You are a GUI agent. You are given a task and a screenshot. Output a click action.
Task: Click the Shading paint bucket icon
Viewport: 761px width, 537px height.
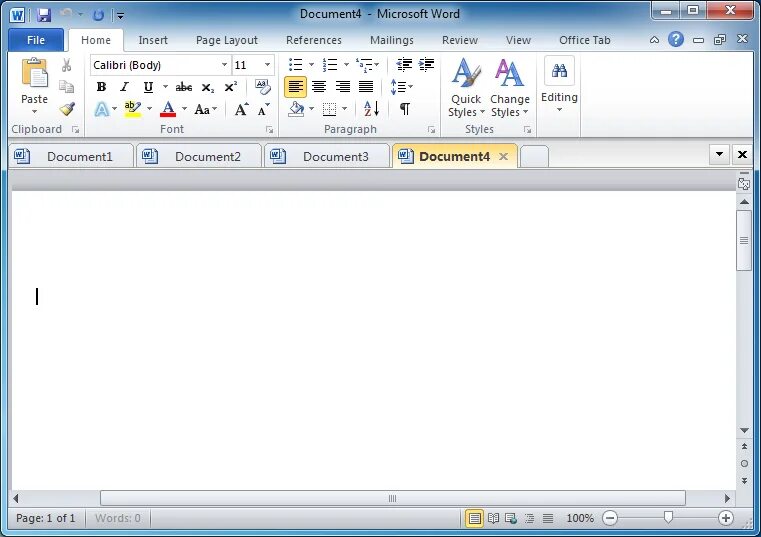click(x=296, y=109)
